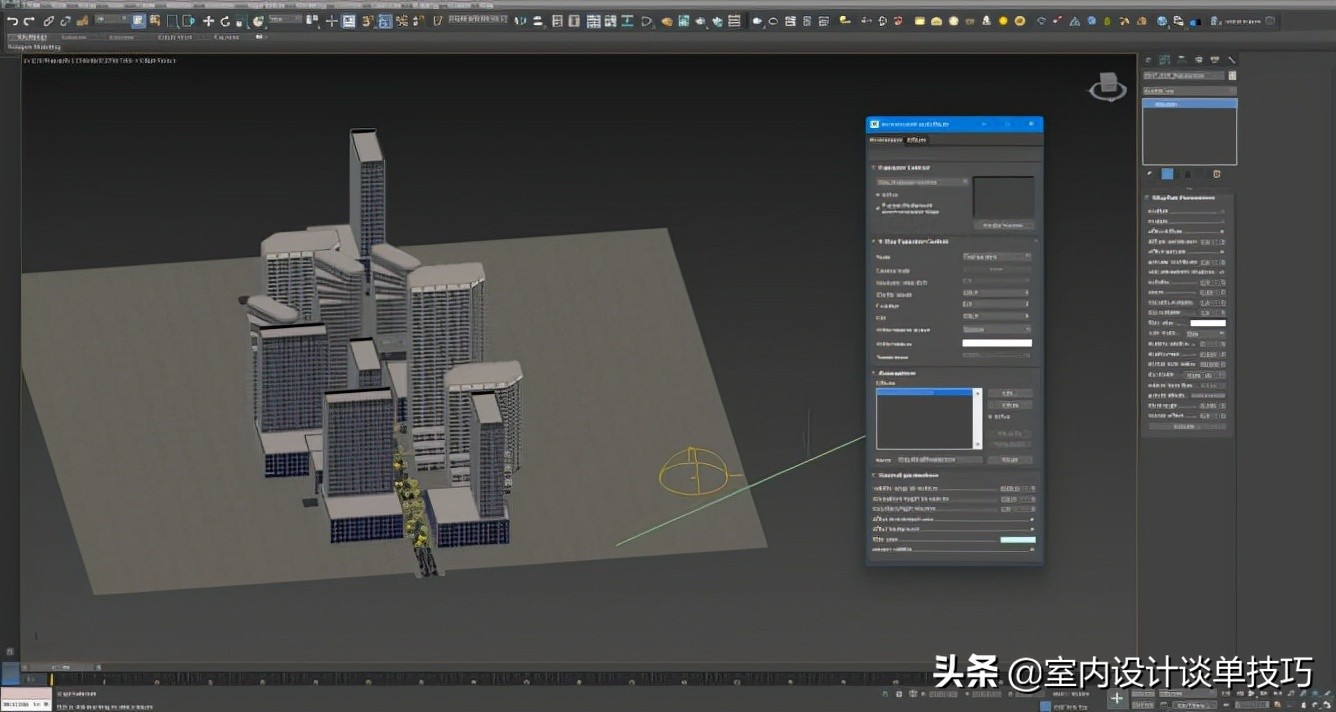Switch to the first tab of floating dialog
The image size is (1336, 712).
[x=884, y=141]
